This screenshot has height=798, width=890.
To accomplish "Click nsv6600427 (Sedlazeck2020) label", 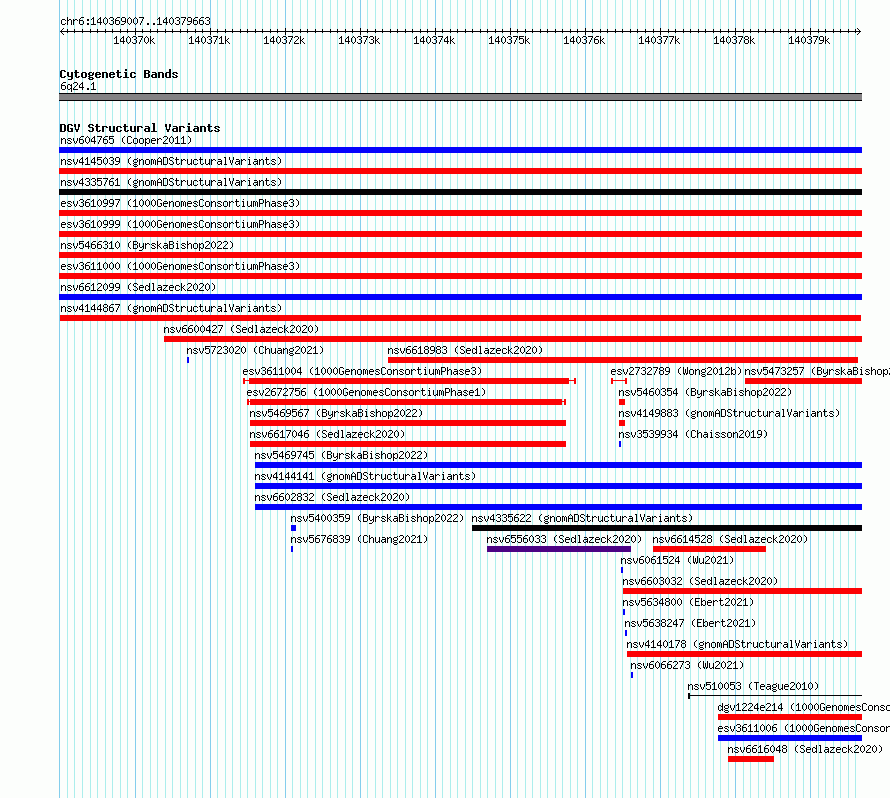I will 241,329.
